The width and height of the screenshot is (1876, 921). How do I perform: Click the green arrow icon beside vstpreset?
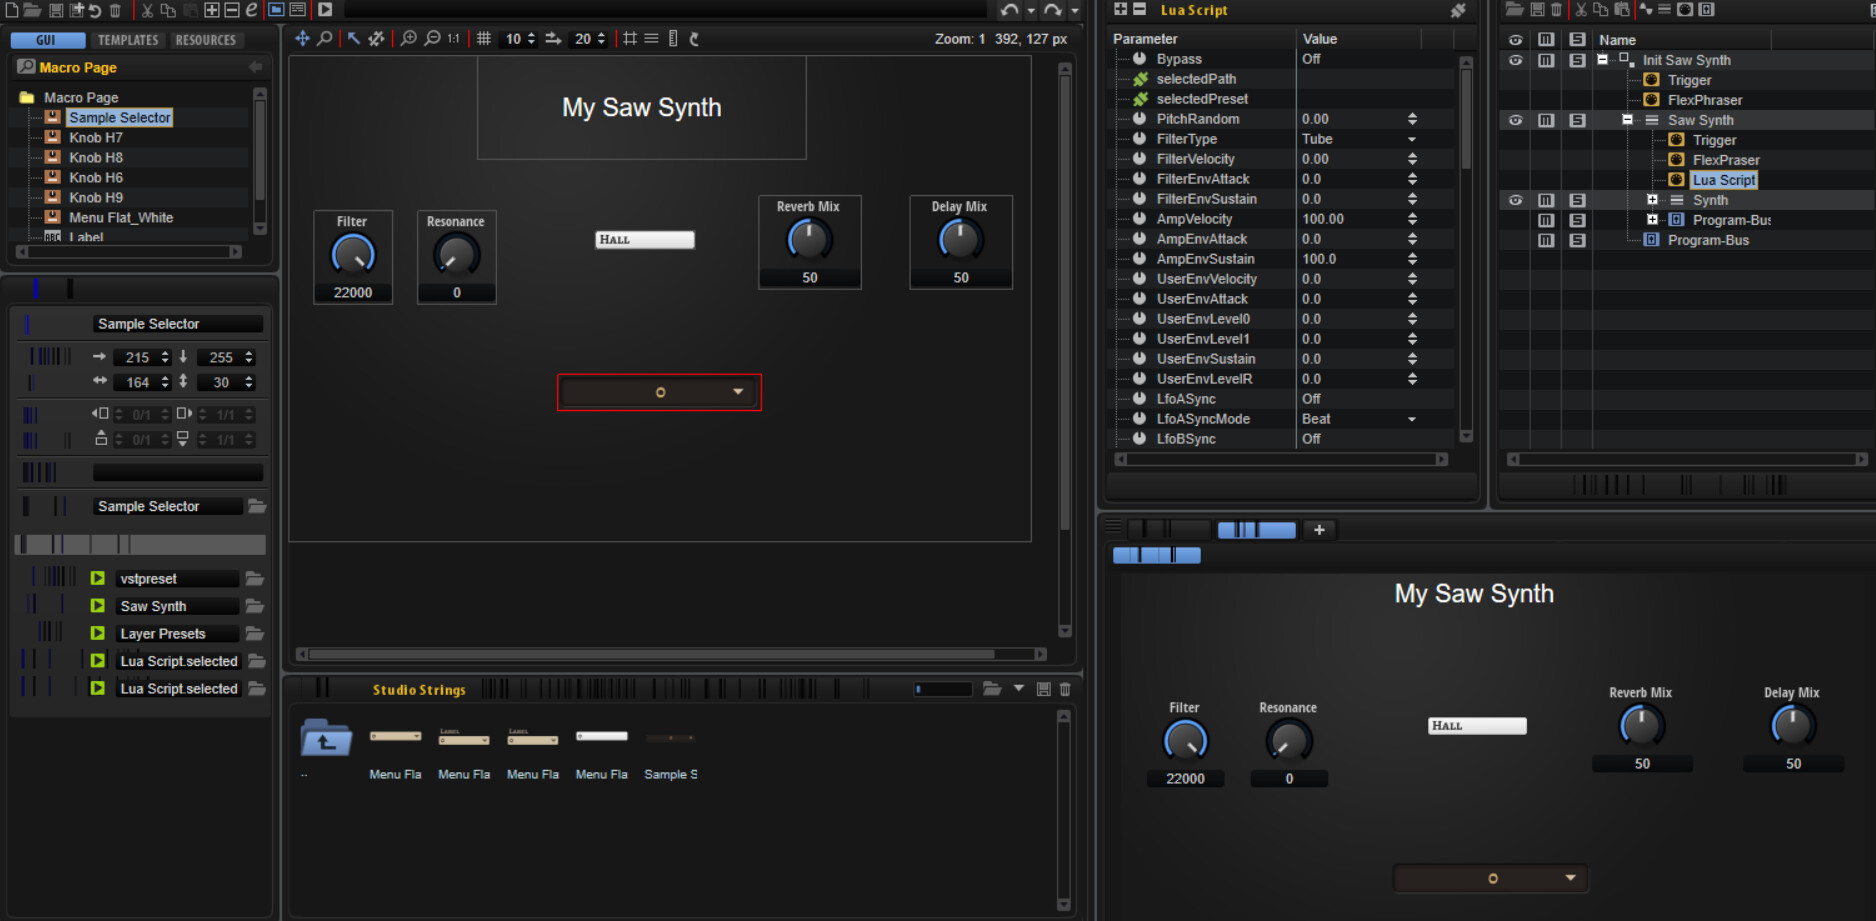[98, 579]
